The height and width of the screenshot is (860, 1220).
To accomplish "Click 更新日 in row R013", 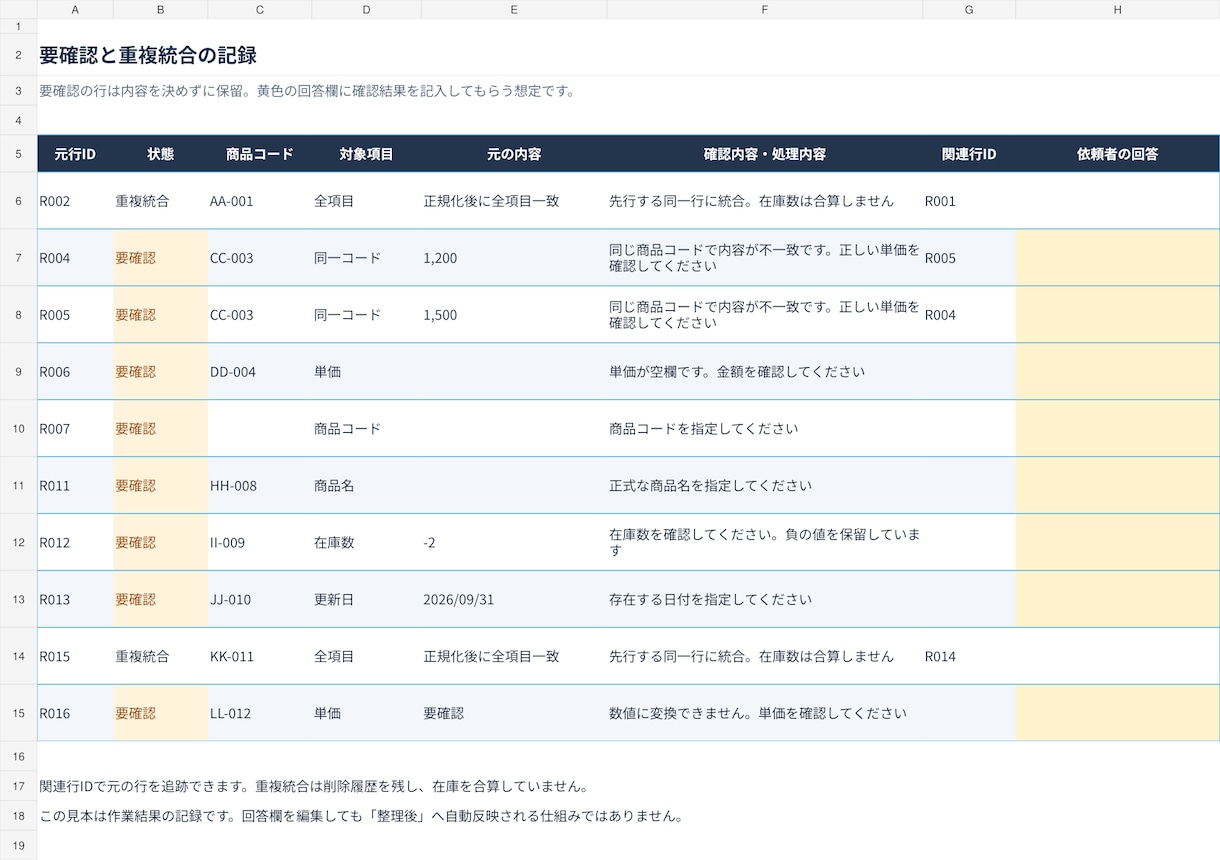I will 366,600.
